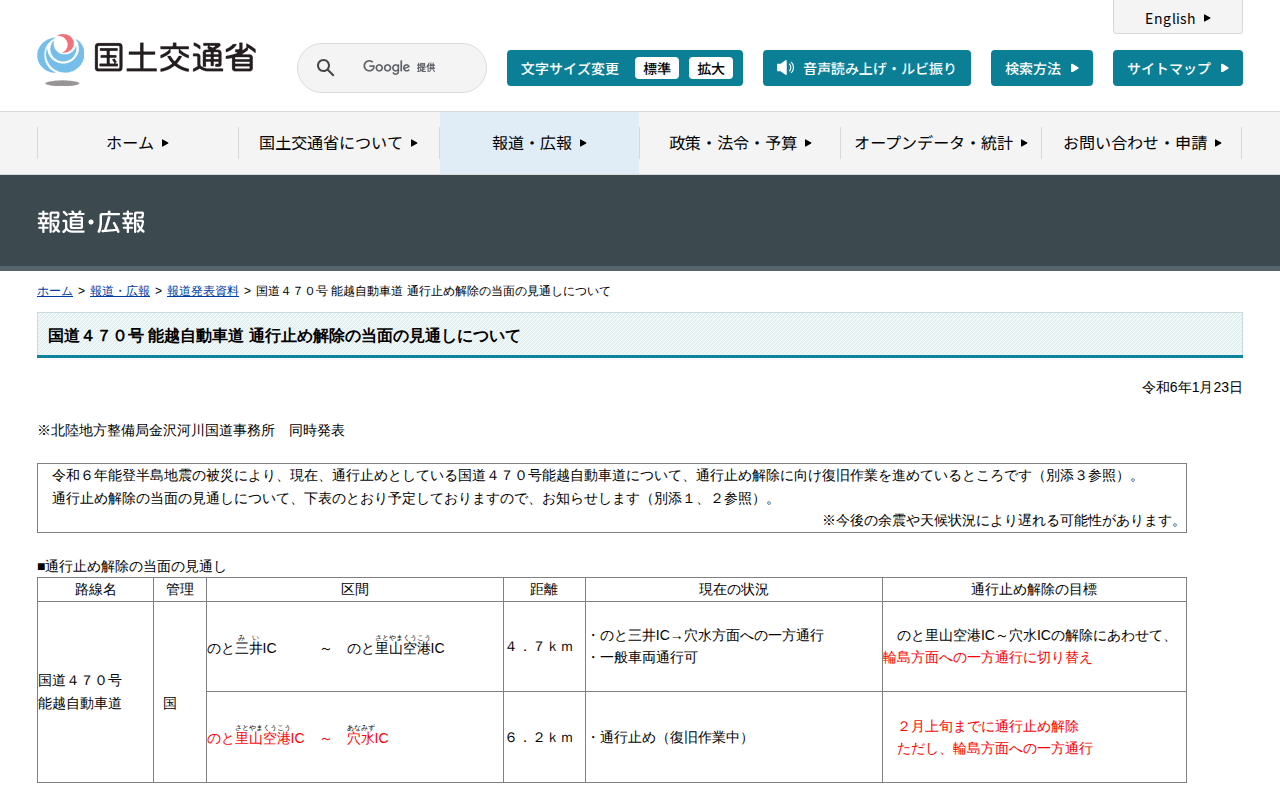This screenshot has width=1280, height=800.
Task: Click the arrow icon beside サイトマップ
Action: click(1224, 68)
